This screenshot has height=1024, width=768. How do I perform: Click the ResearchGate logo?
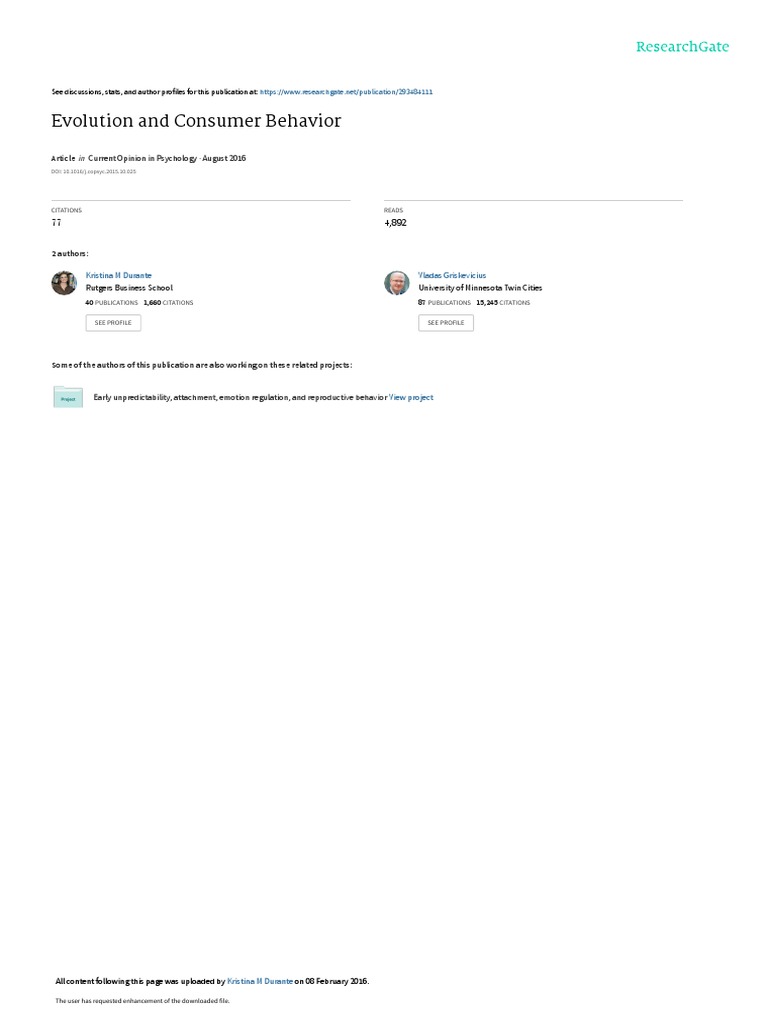[x=682, y=46]
